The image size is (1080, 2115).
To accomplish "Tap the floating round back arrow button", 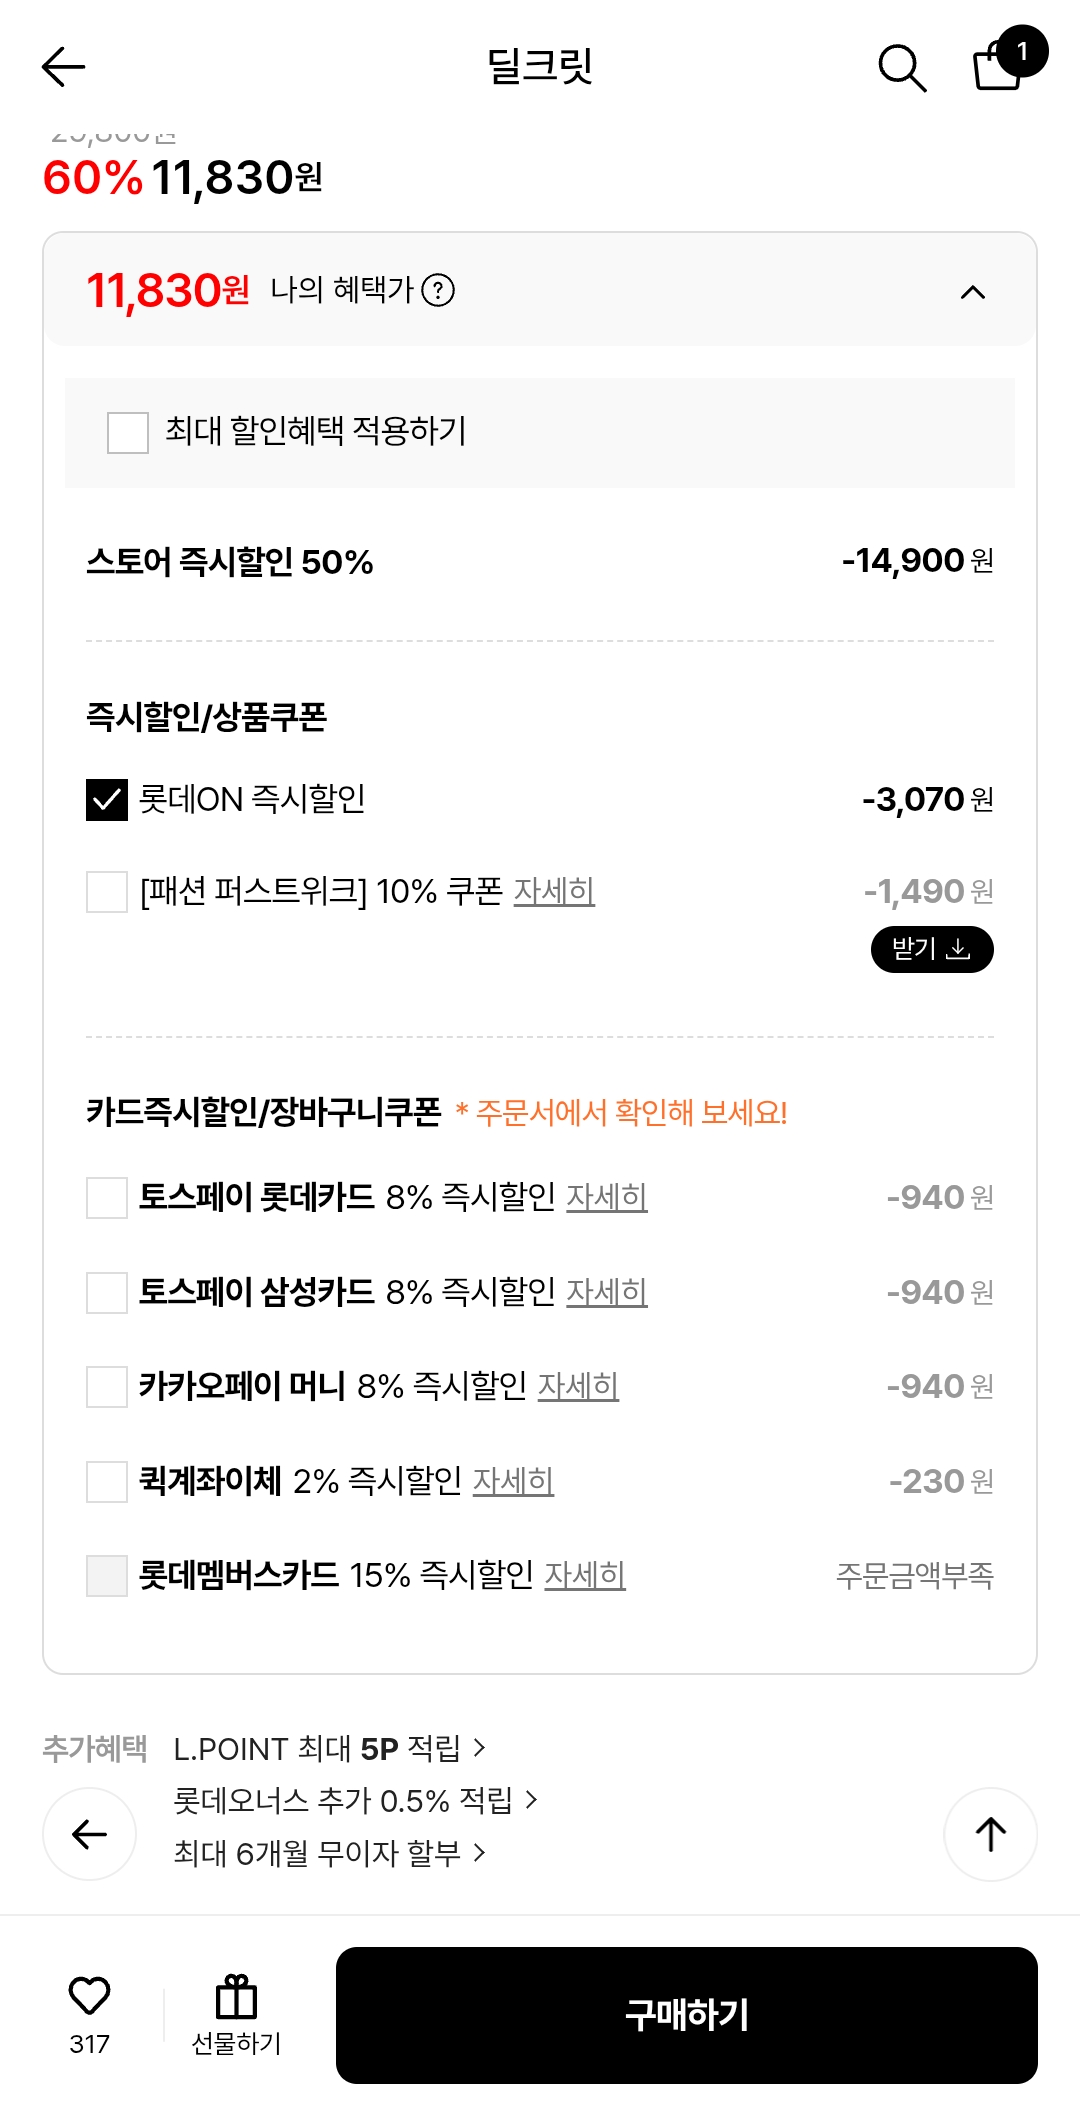I will pyautogui.click(x=89, y=1834).
